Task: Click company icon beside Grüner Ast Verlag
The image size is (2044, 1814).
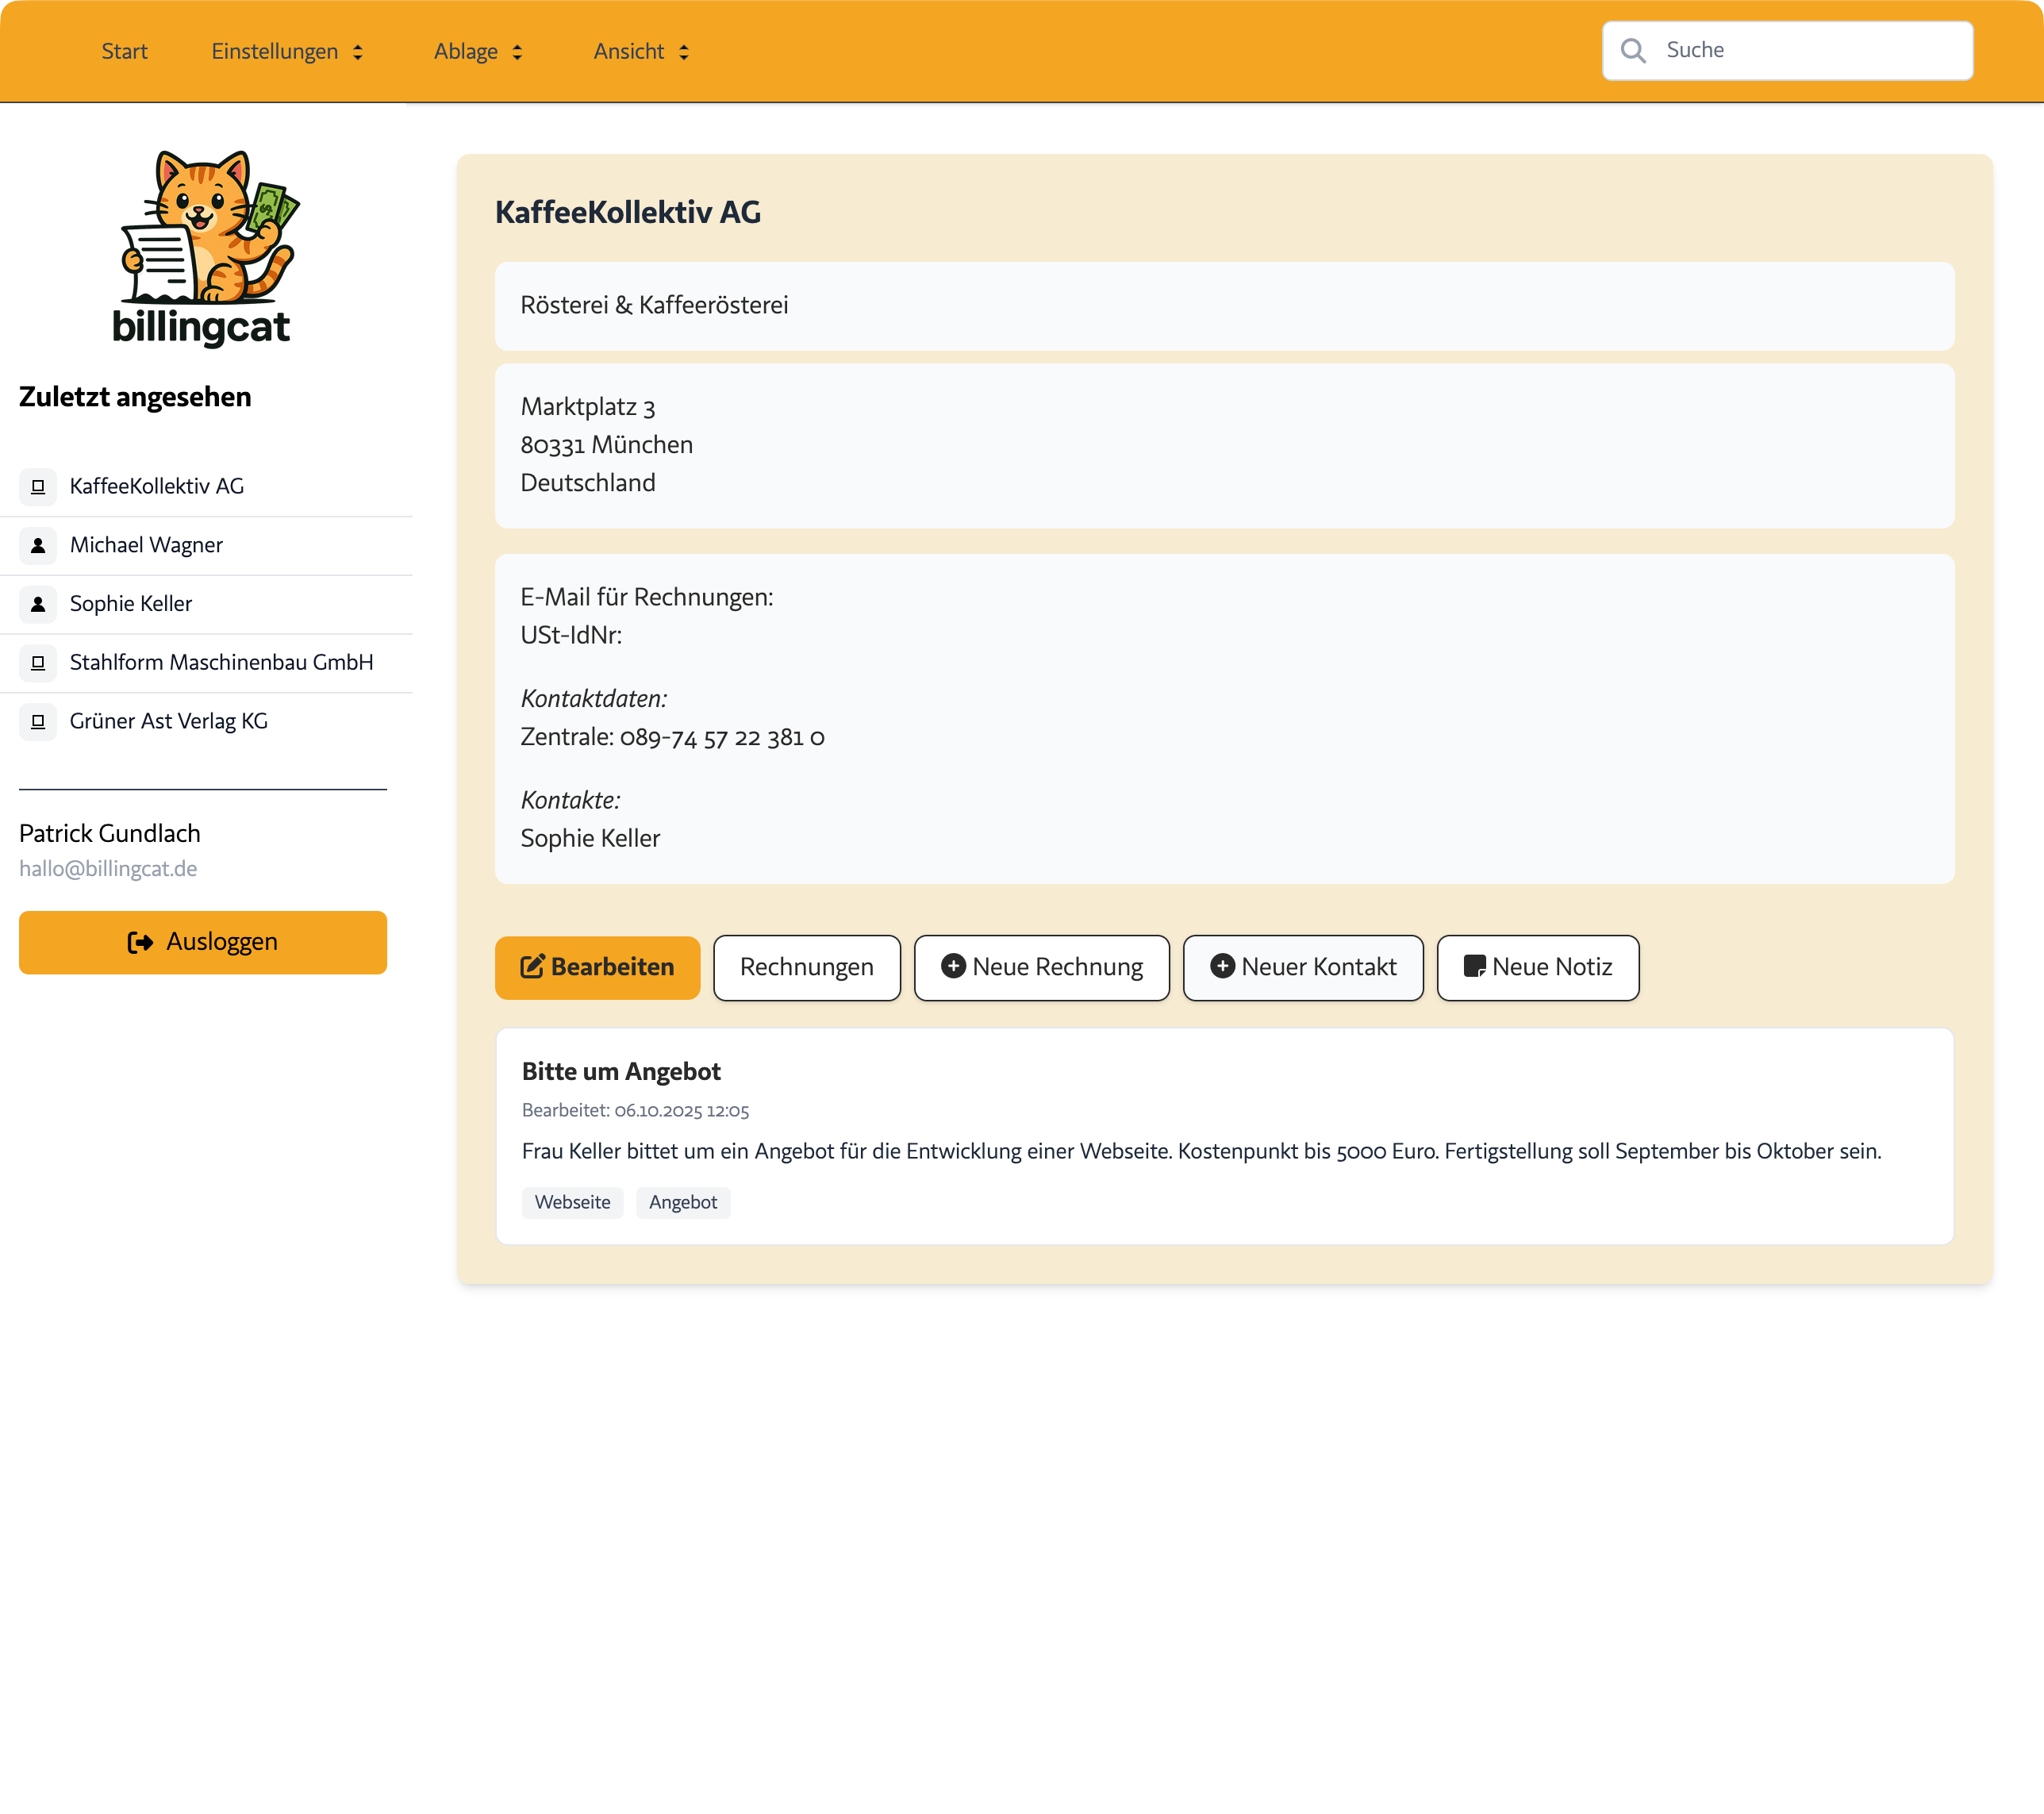Action: pos(38,721)
